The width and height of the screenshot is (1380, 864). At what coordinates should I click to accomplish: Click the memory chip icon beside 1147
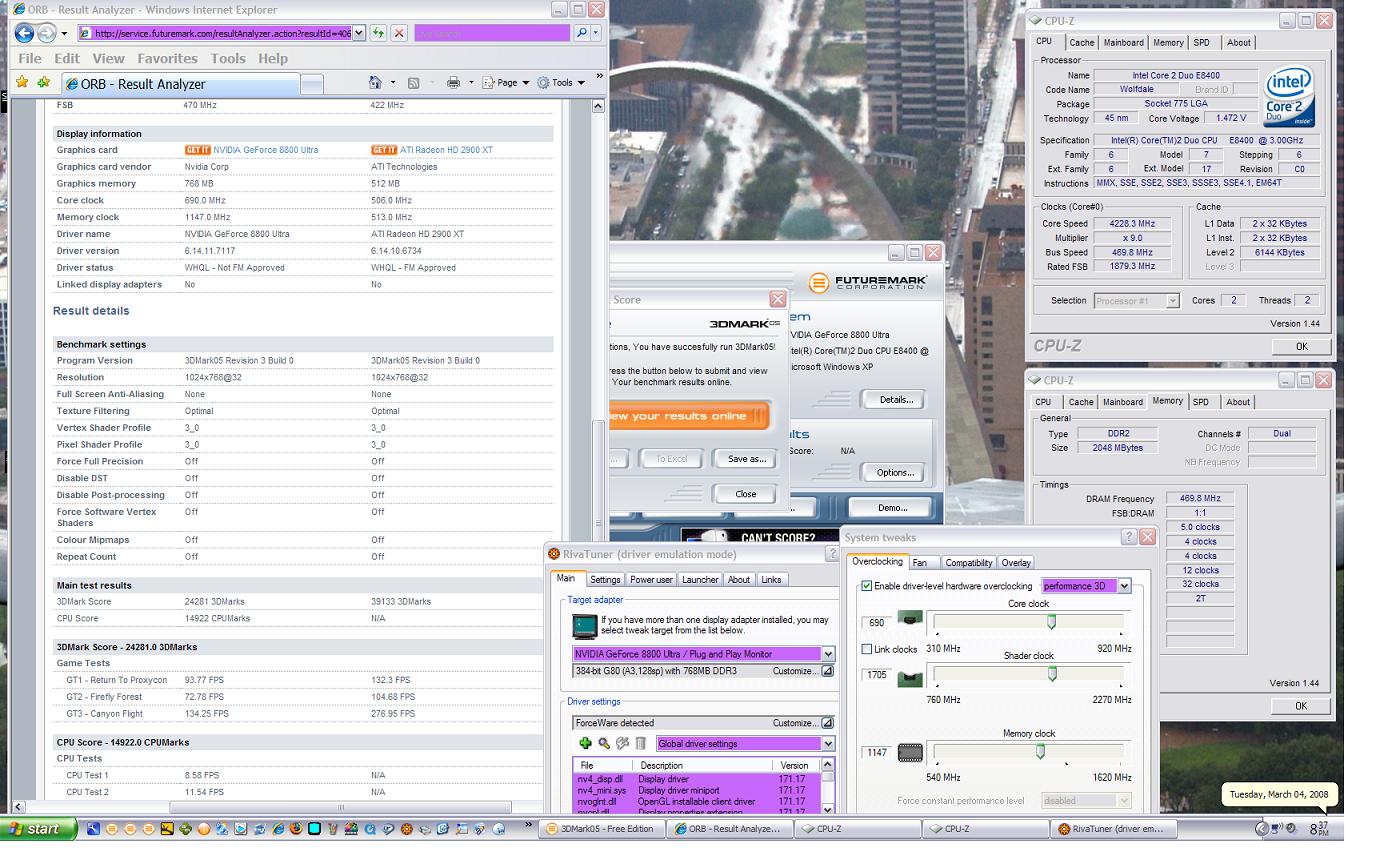(x=909, y=752)
